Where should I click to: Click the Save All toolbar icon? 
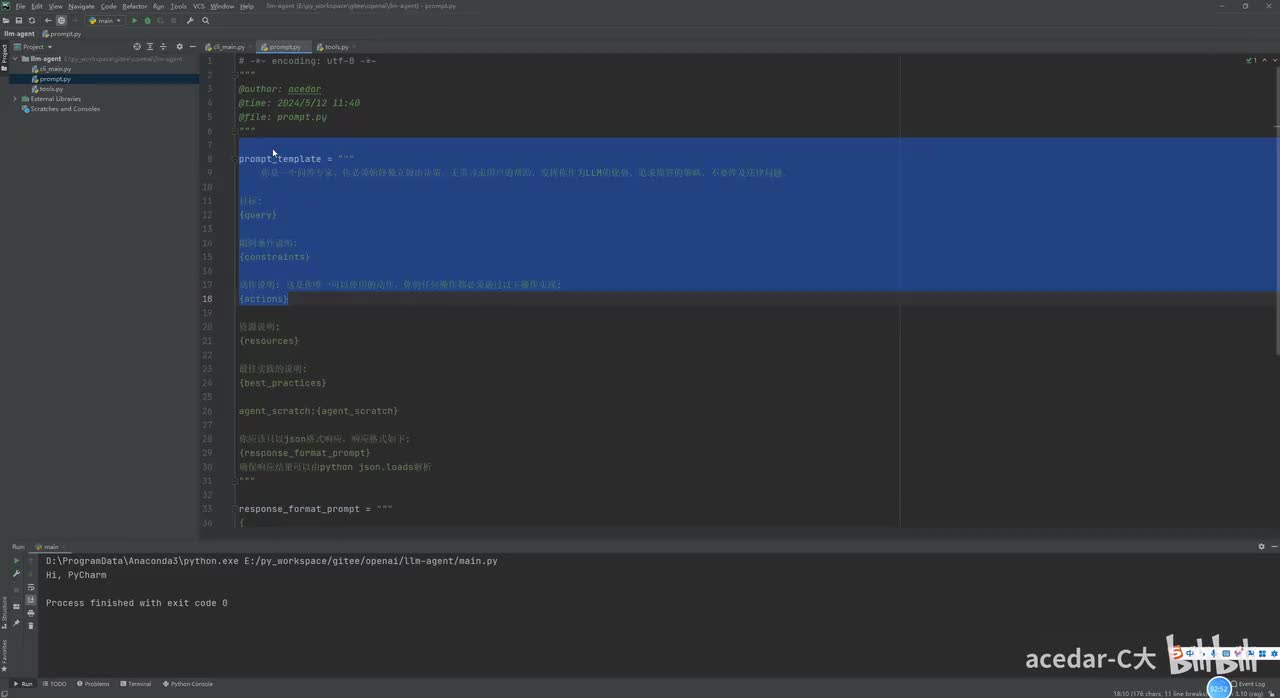pyautogui.click(x=19, y=20)
